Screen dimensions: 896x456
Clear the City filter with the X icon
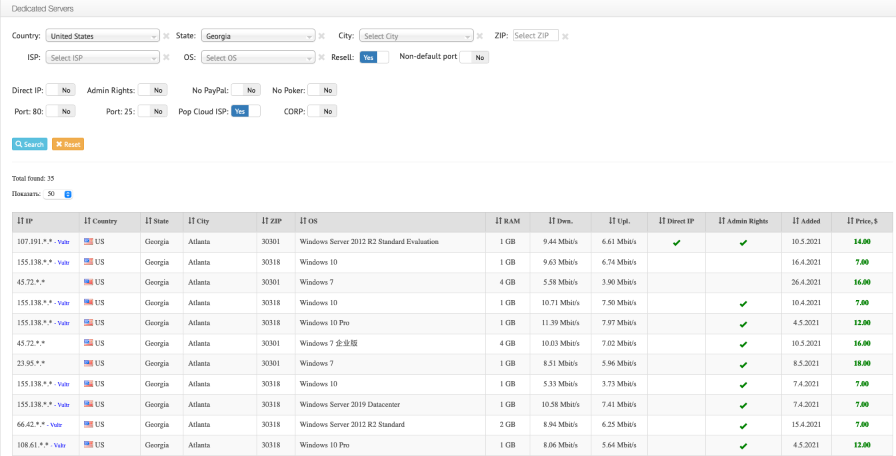(480, 36)
